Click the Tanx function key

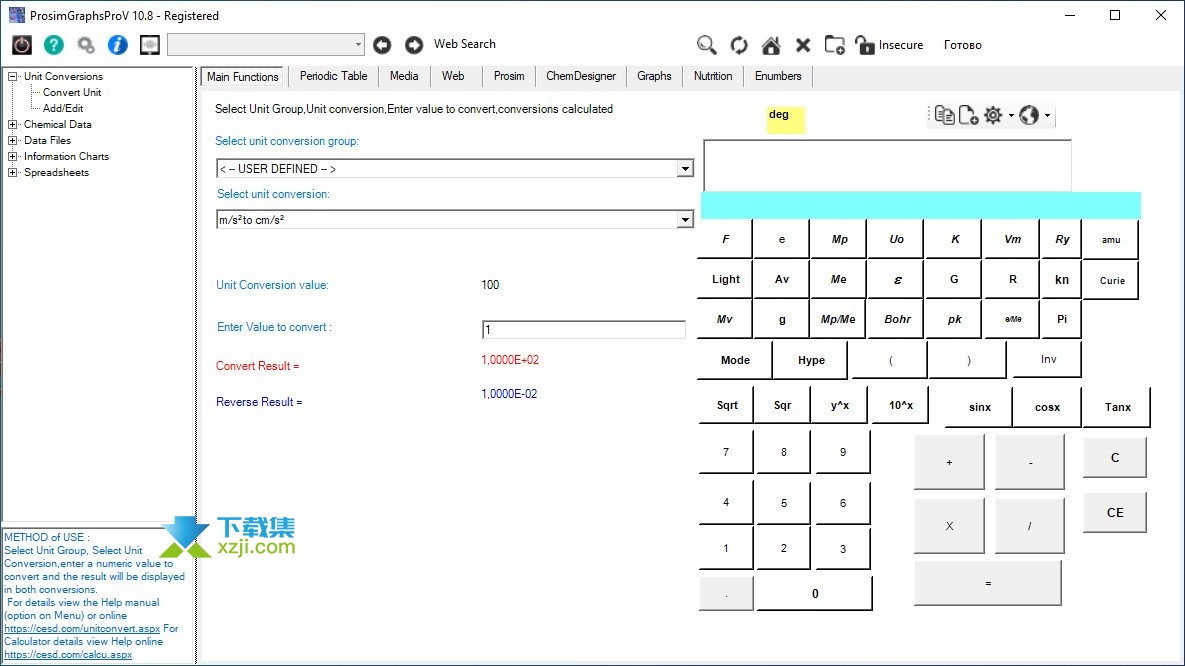[x=1117, y=407]
